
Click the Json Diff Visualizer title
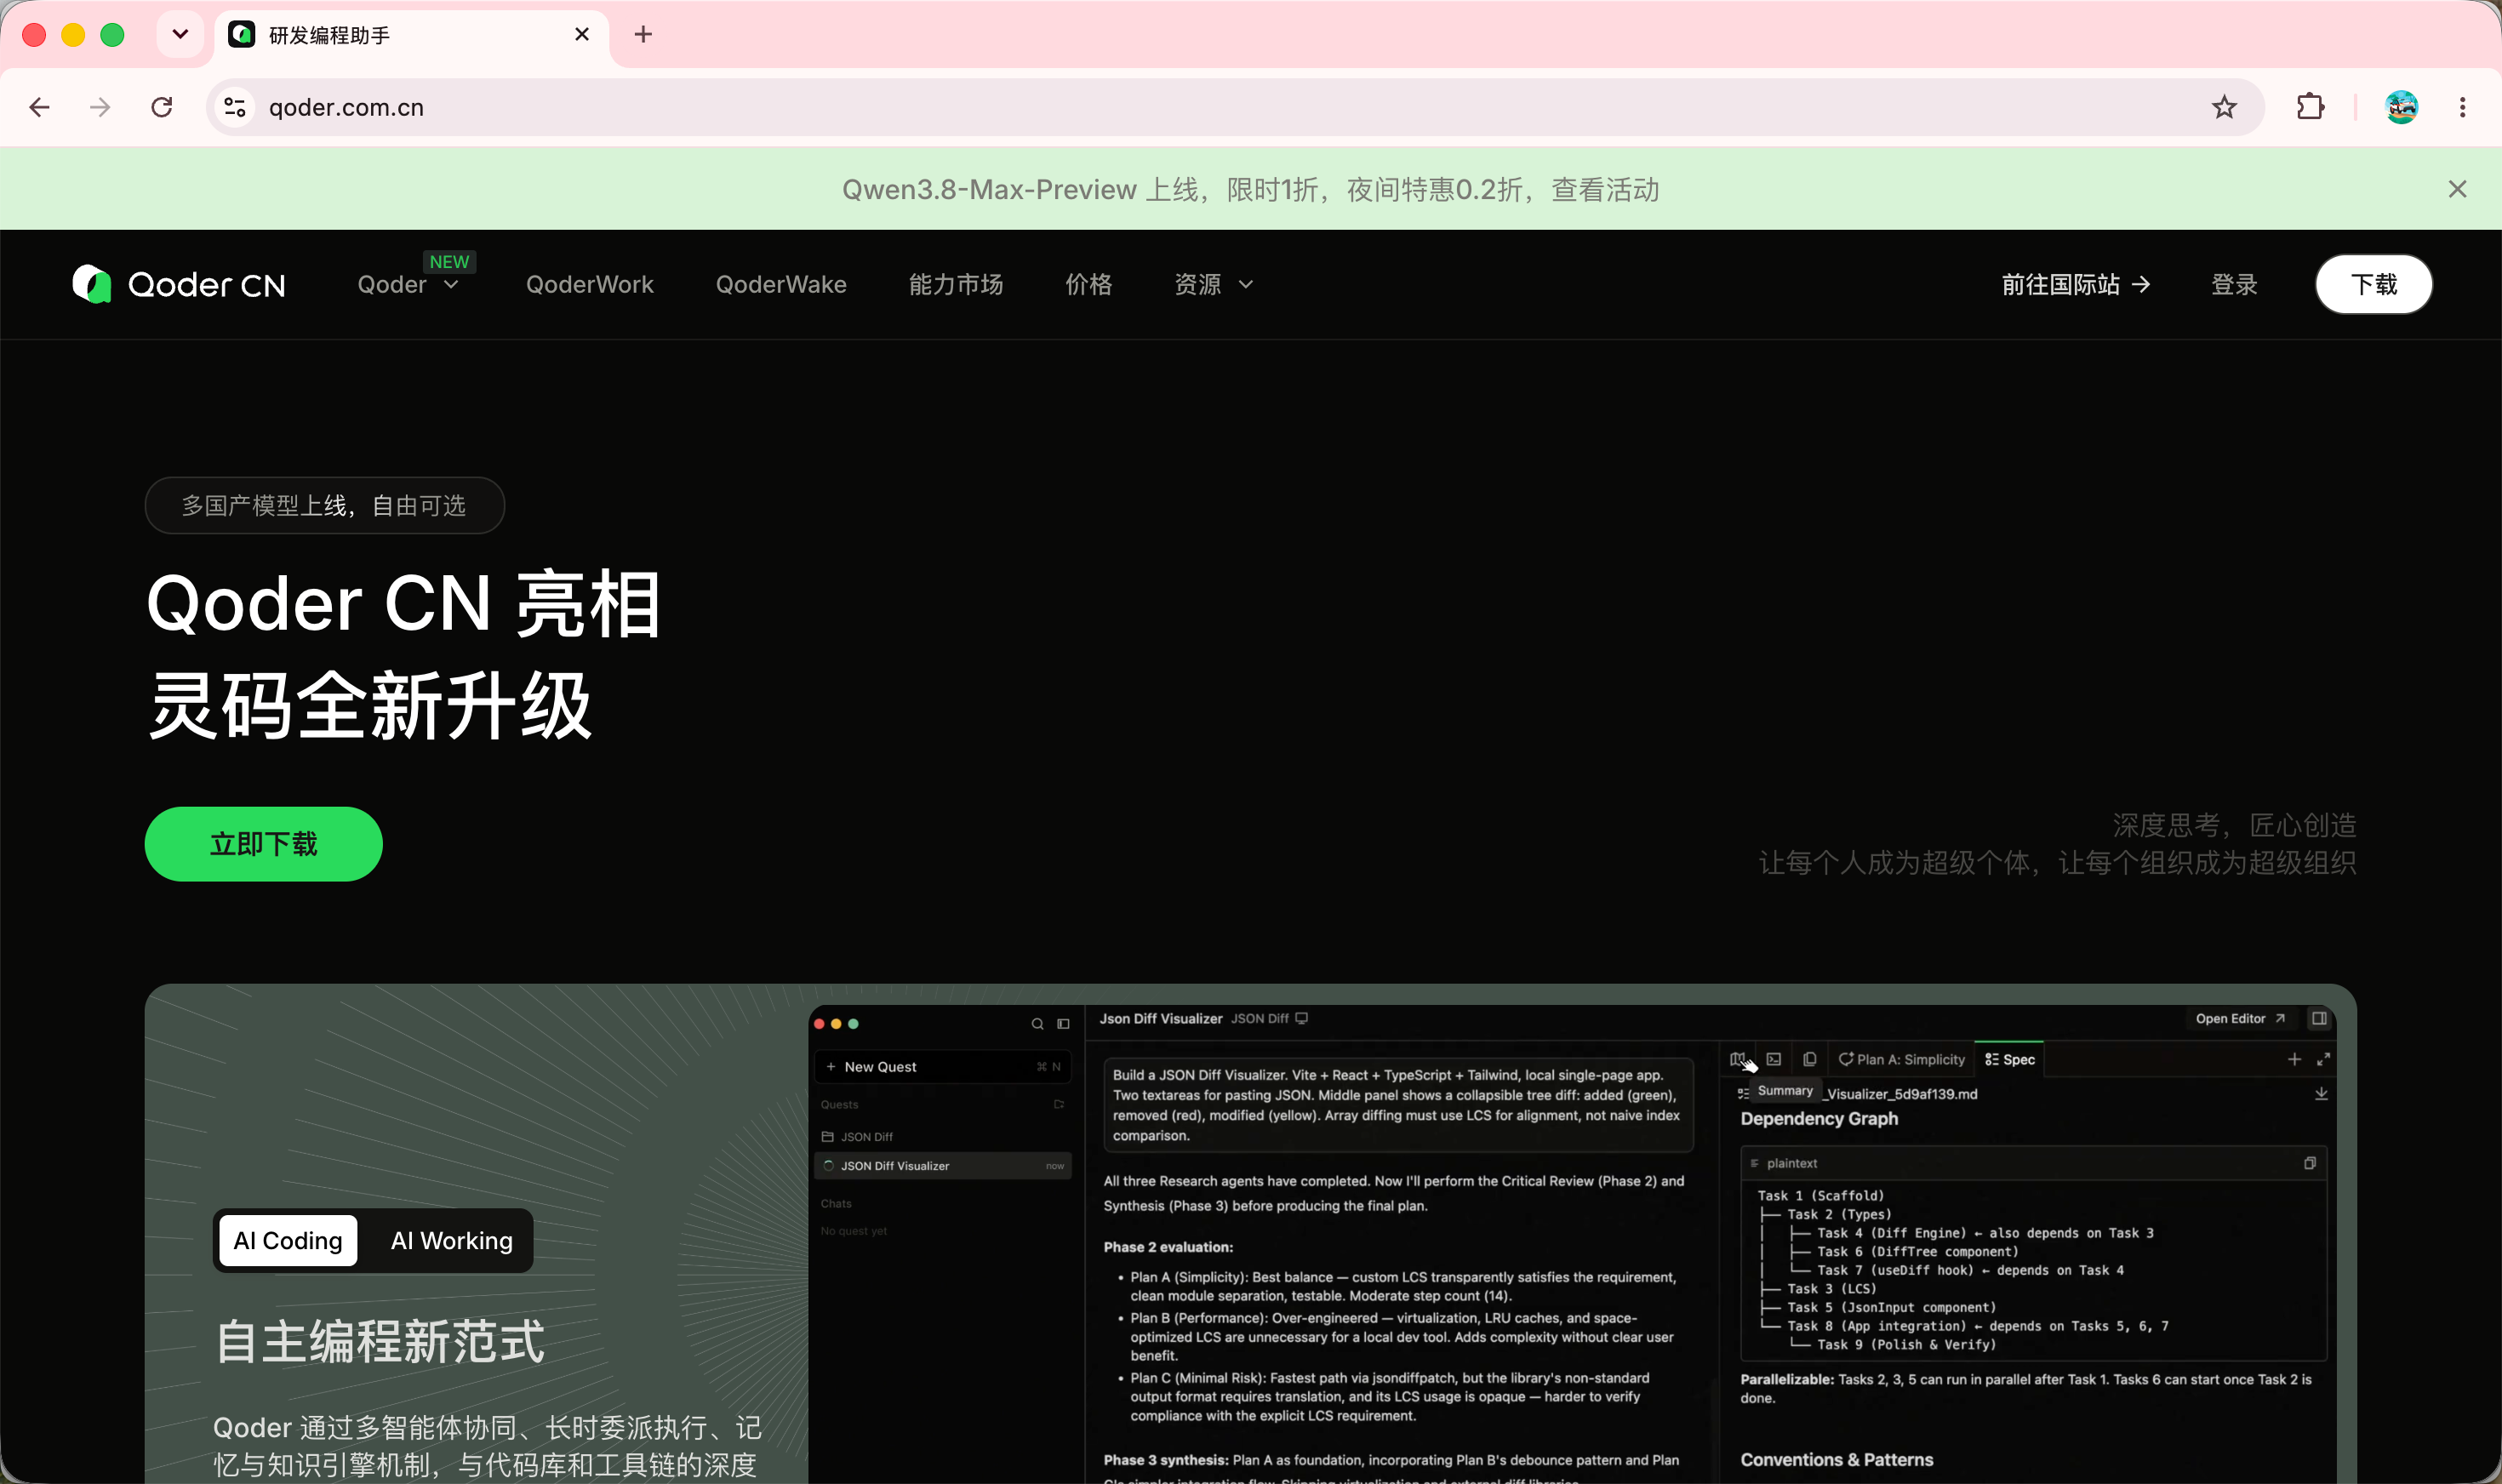click(1161, 1019)
